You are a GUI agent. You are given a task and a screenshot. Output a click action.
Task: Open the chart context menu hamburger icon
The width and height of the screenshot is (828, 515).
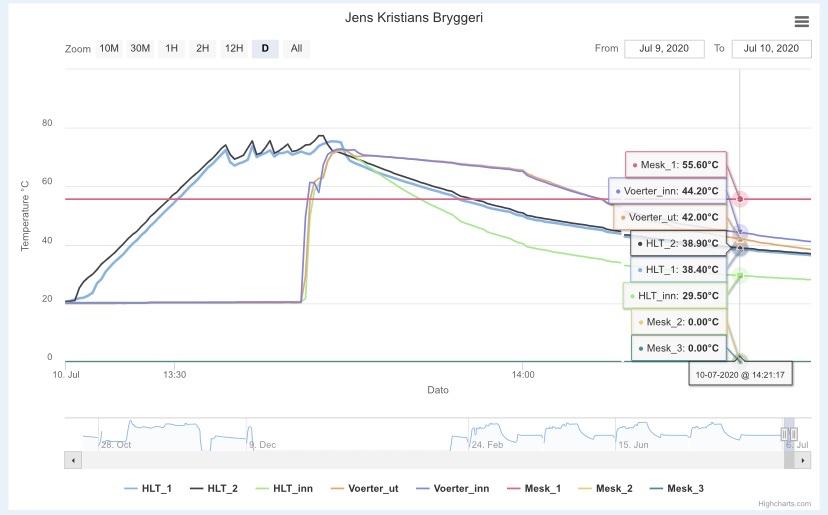(802, 22)
